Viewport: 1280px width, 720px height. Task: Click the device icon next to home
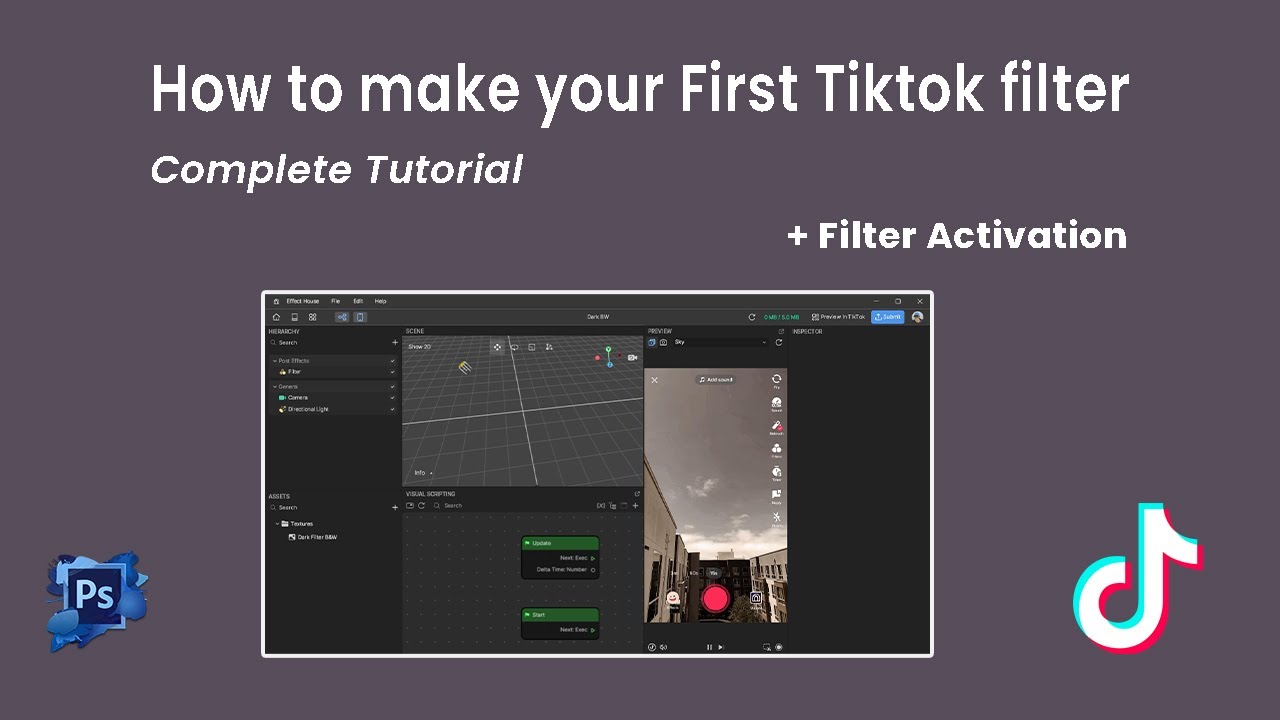(295, 317)
